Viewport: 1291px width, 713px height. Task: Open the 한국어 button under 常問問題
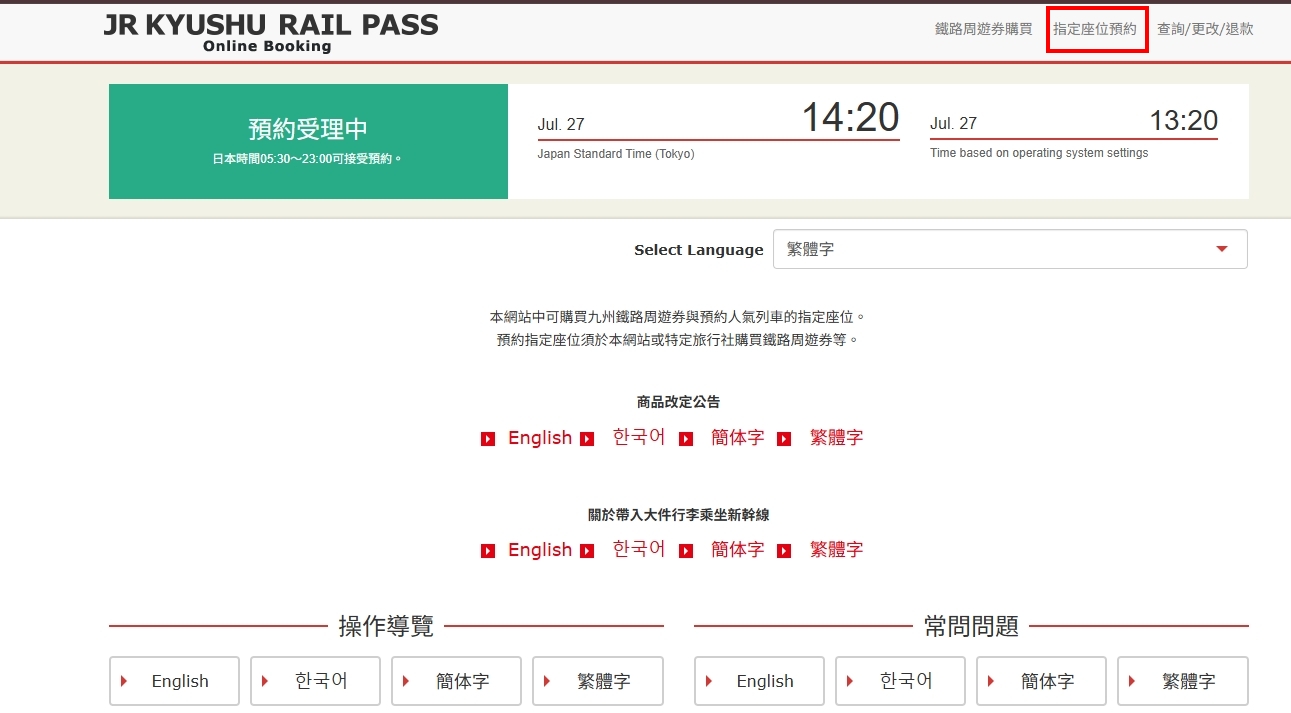click(900, 681)
